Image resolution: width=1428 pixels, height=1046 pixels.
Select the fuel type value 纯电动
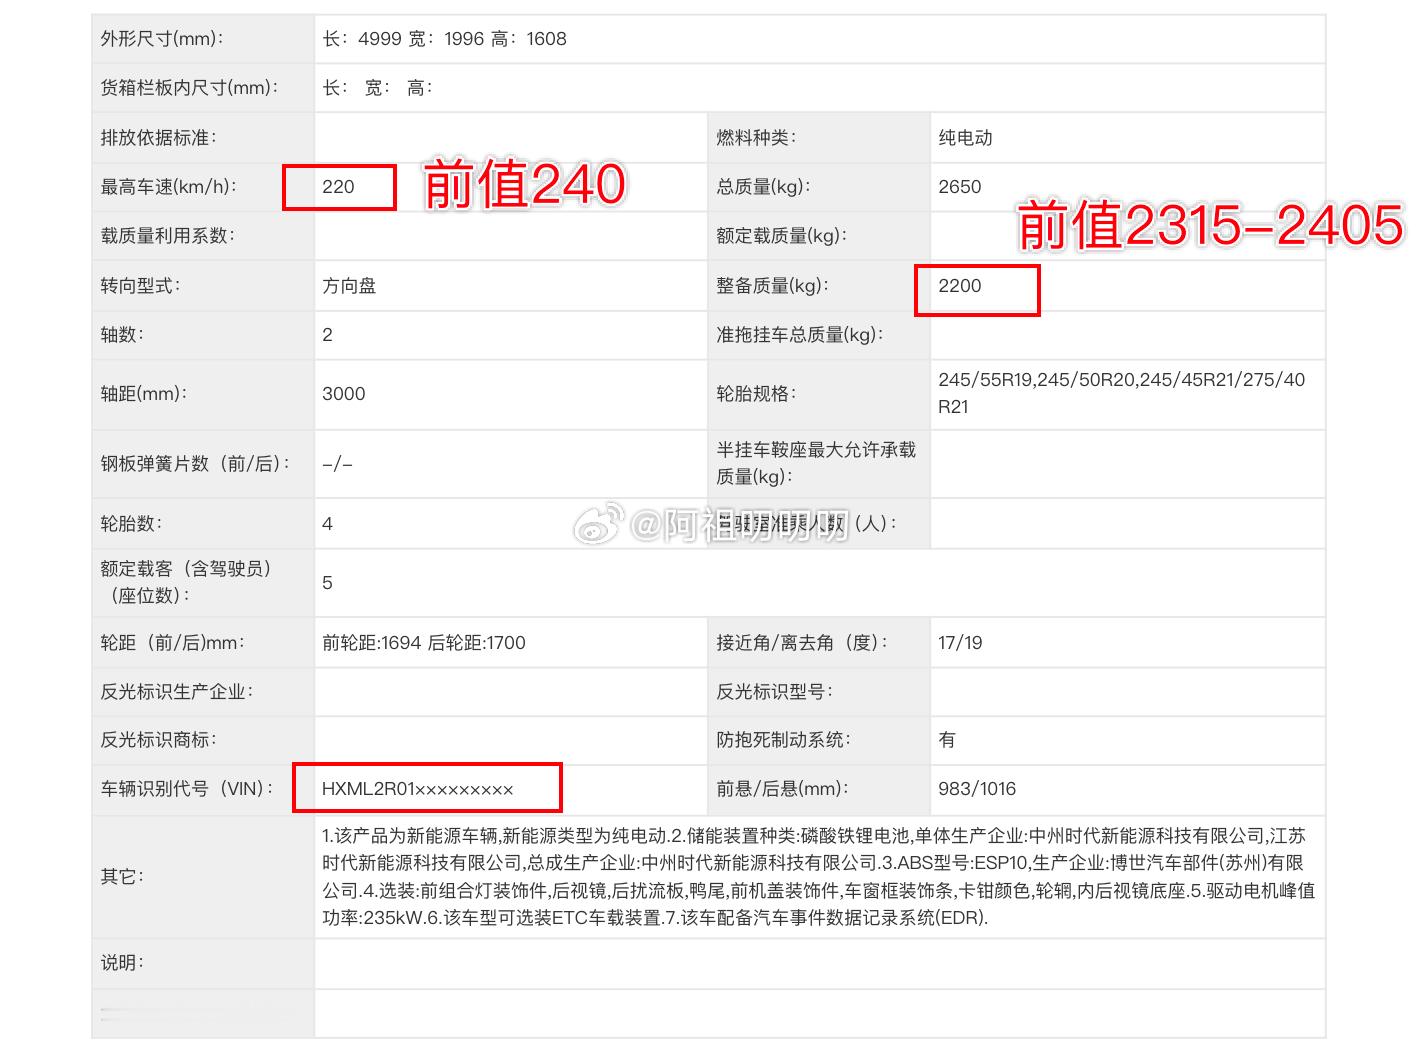coord(964,137)
